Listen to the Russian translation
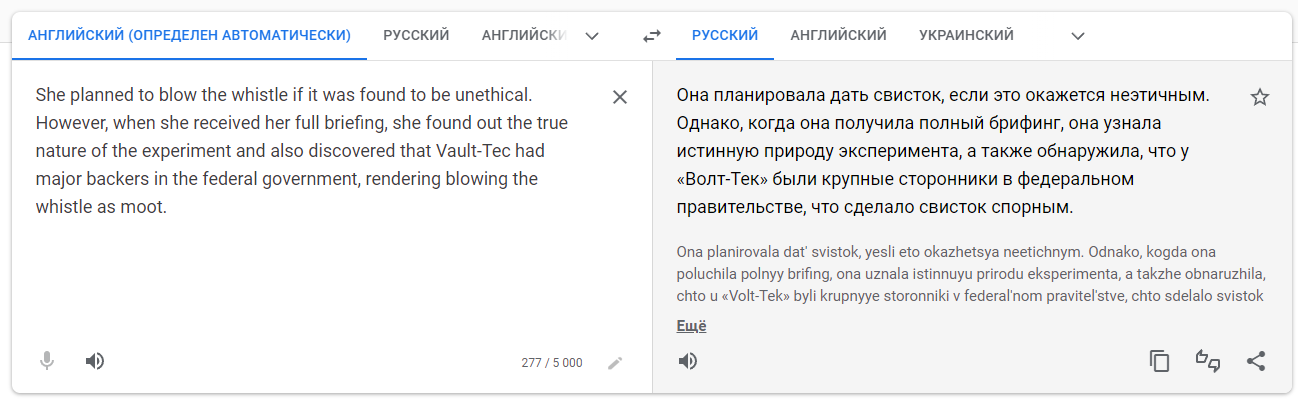This screenshot has width=1298, height=400. tap(688, 361)
